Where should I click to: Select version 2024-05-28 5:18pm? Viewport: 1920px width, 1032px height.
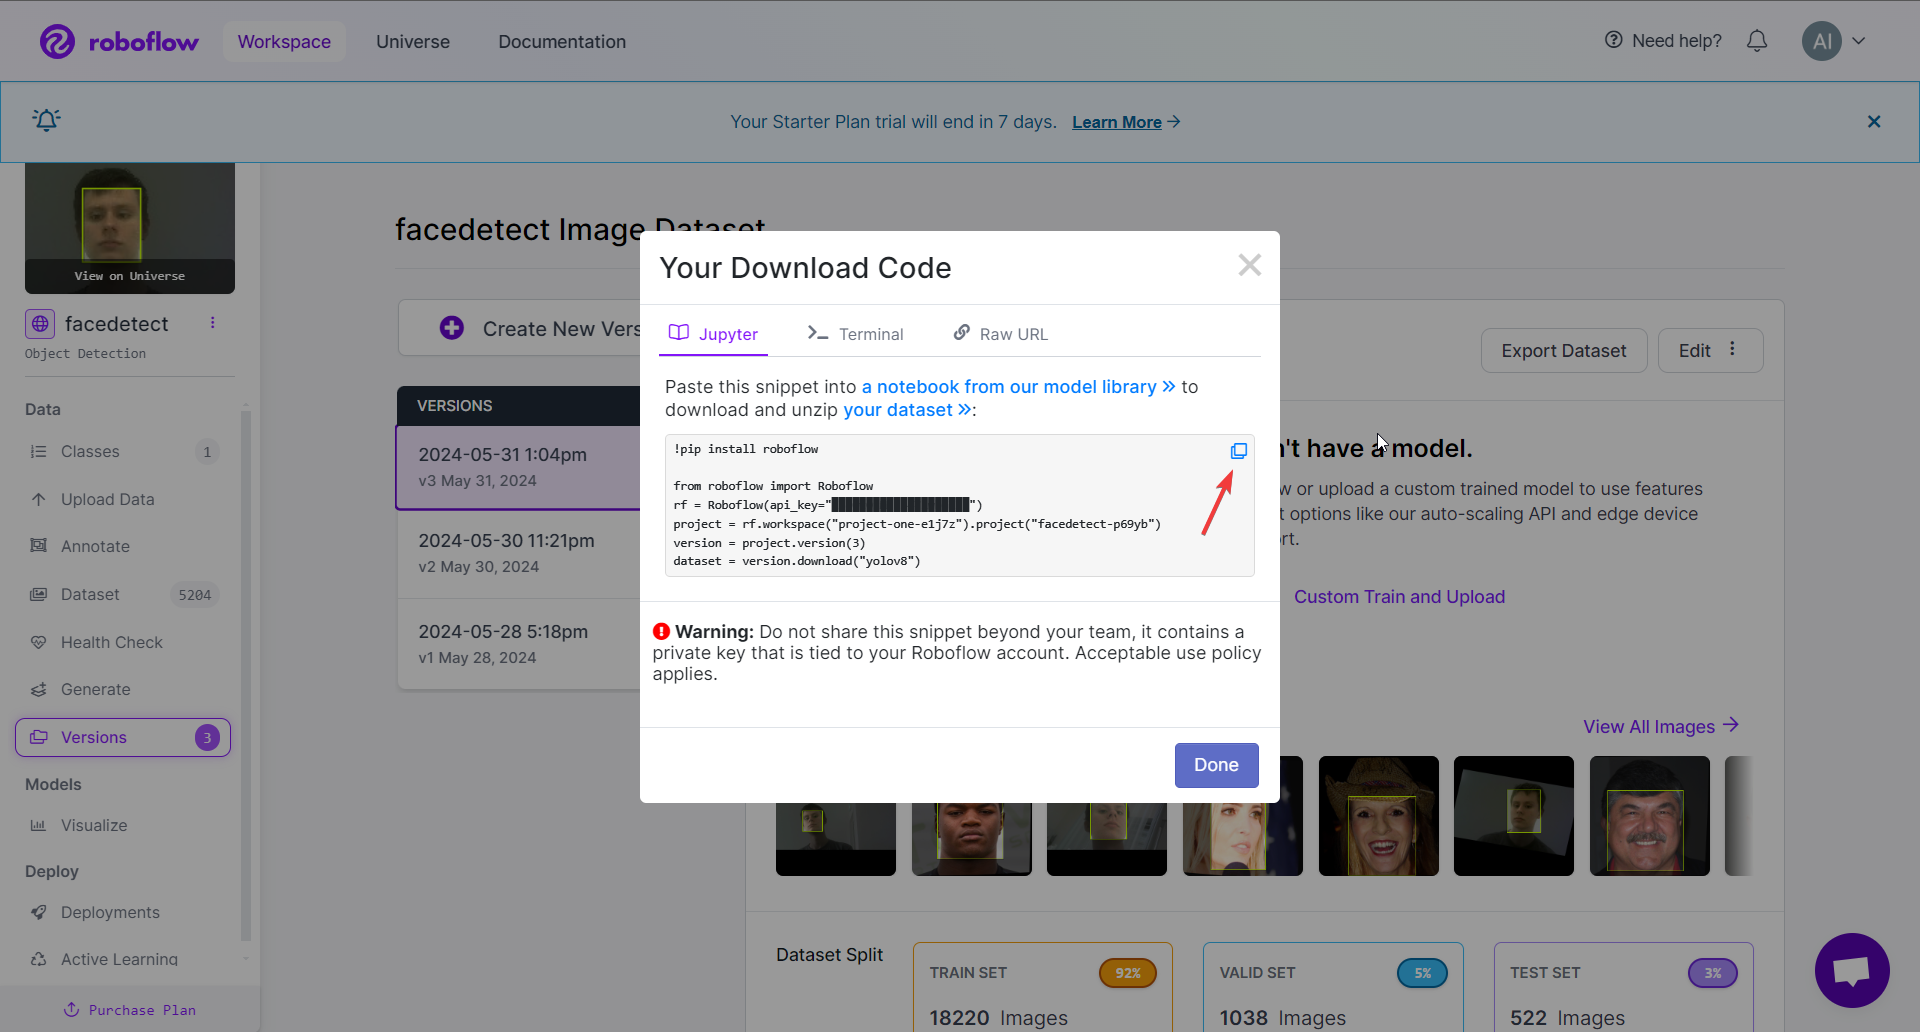pos(518,644)
